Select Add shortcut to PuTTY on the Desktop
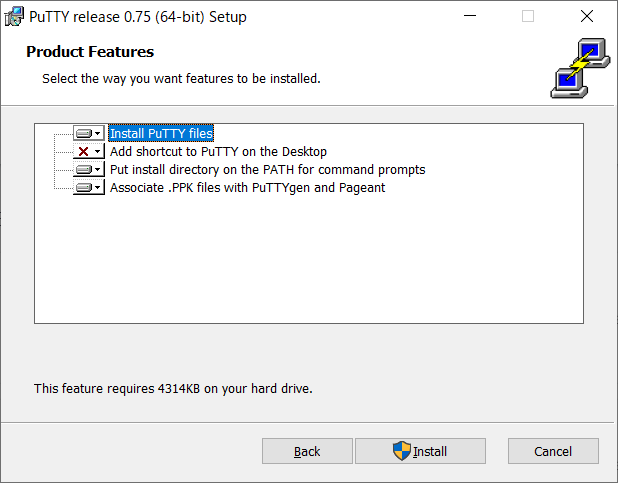 coord(218,151)
